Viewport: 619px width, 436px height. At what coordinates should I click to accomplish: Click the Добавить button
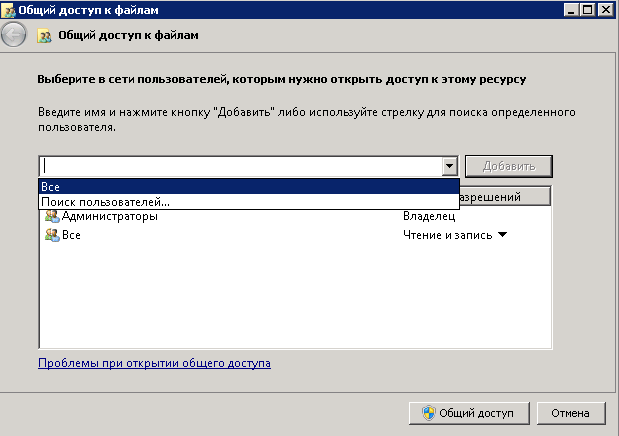pyautogui.click(x=509, y=166)
